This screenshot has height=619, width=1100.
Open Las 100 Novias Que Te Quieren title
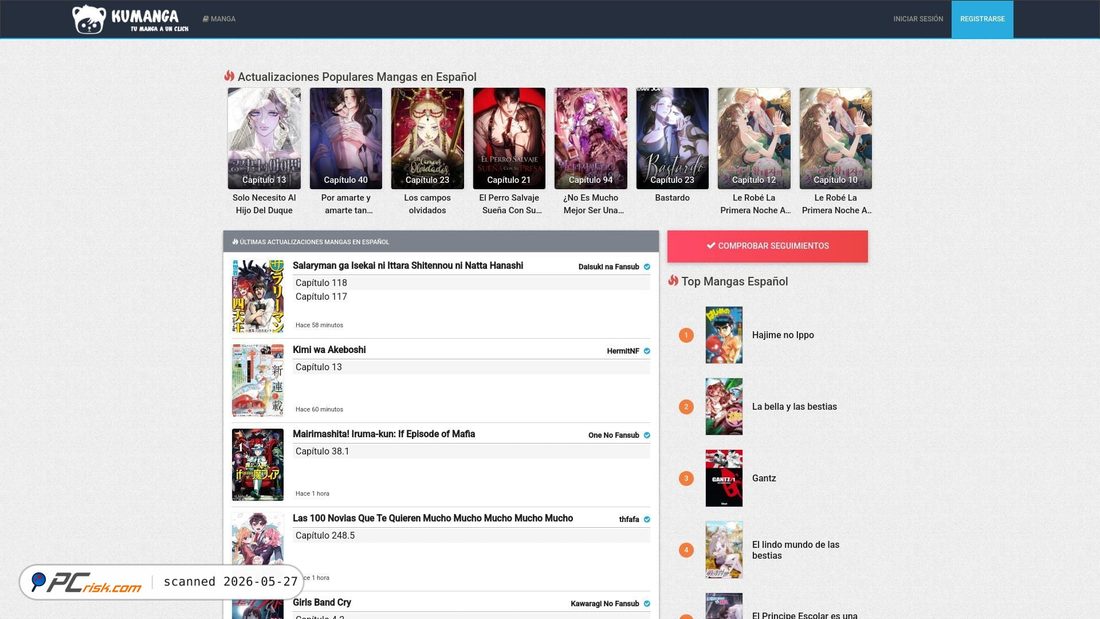(x=433, y=518)
